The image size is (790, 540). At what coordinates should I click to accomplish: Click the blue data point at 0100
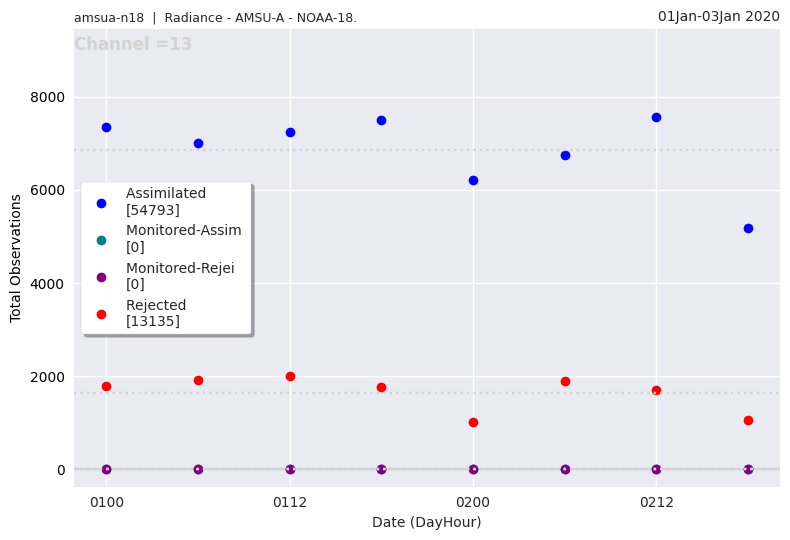(x=106, y=127)
